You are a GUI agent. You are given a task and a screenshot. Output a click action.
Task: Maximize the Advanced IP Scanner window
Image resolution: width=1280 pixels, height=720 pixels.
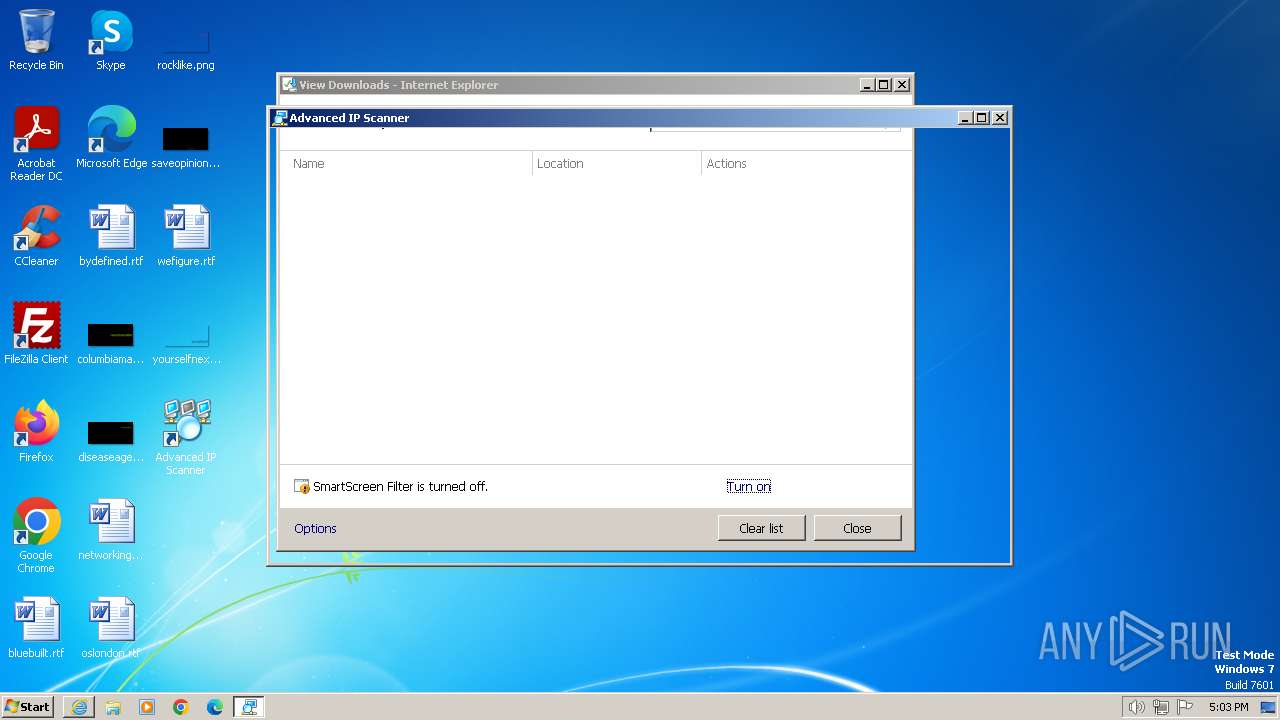coord(981,117)
